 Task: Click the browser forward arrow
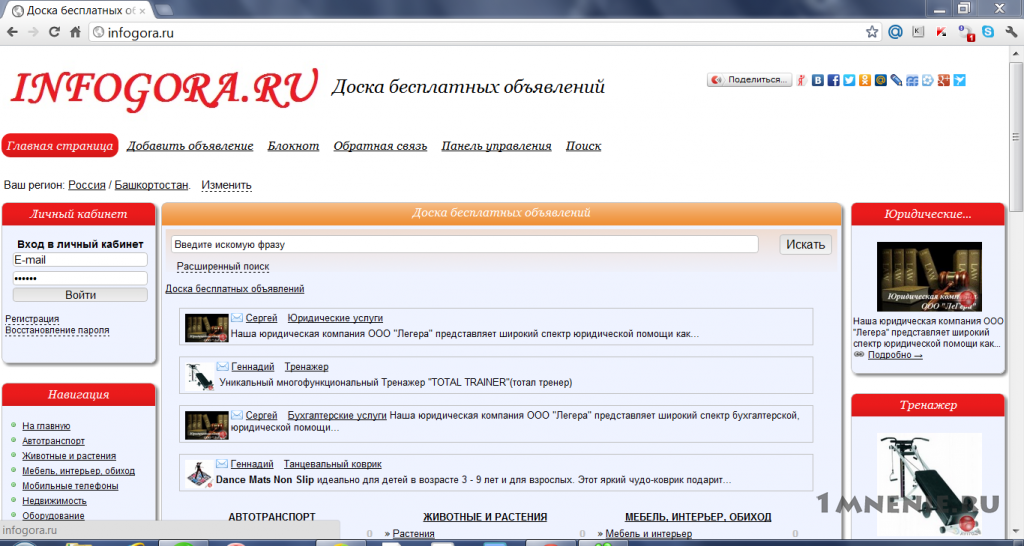[33, 32]
